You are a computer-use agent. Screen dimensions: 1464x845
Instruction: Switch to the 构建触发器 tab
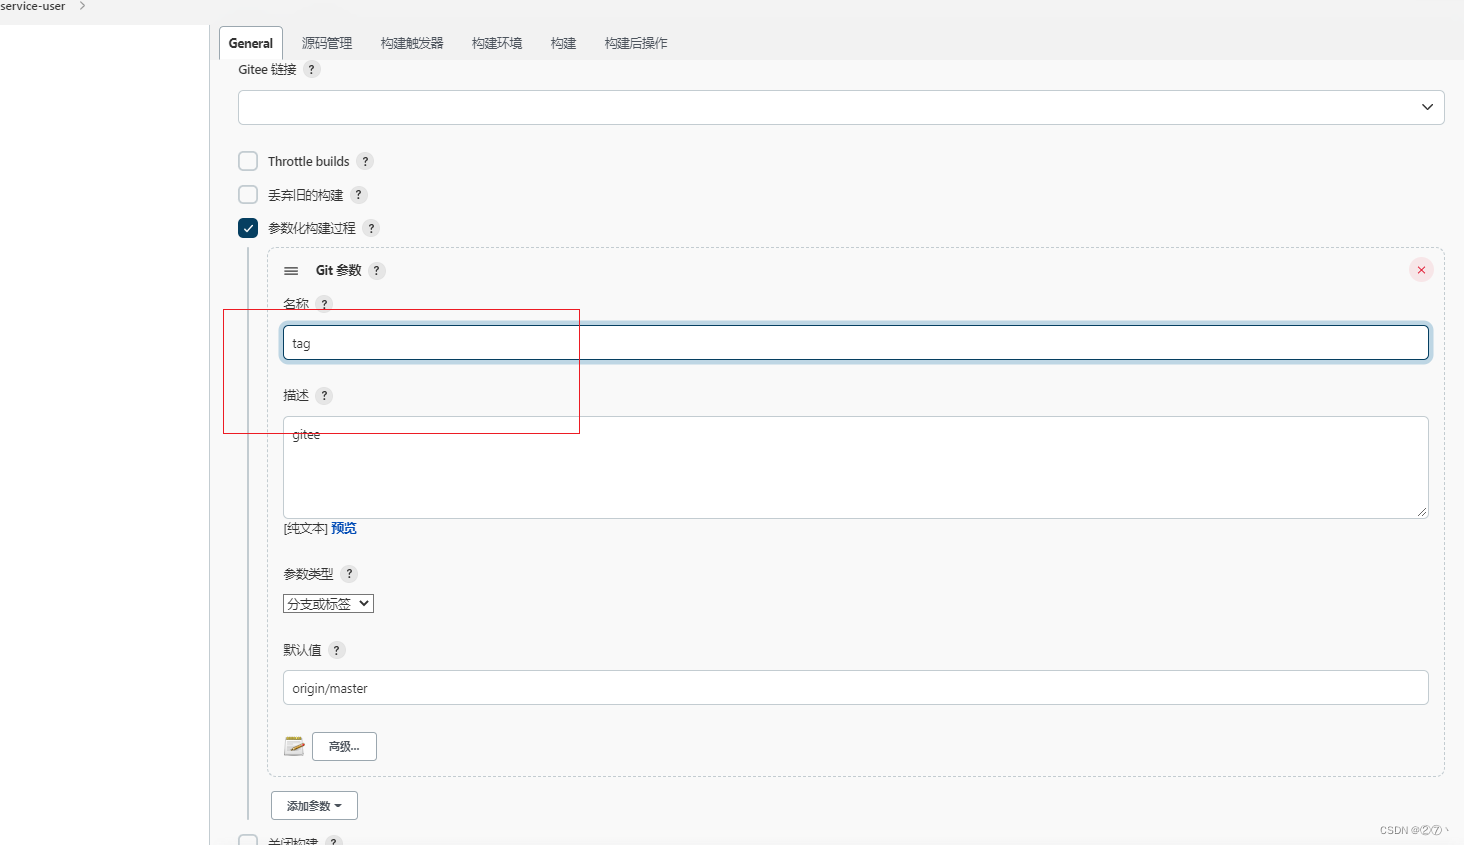pyautogui.click(x=412, y=43)
